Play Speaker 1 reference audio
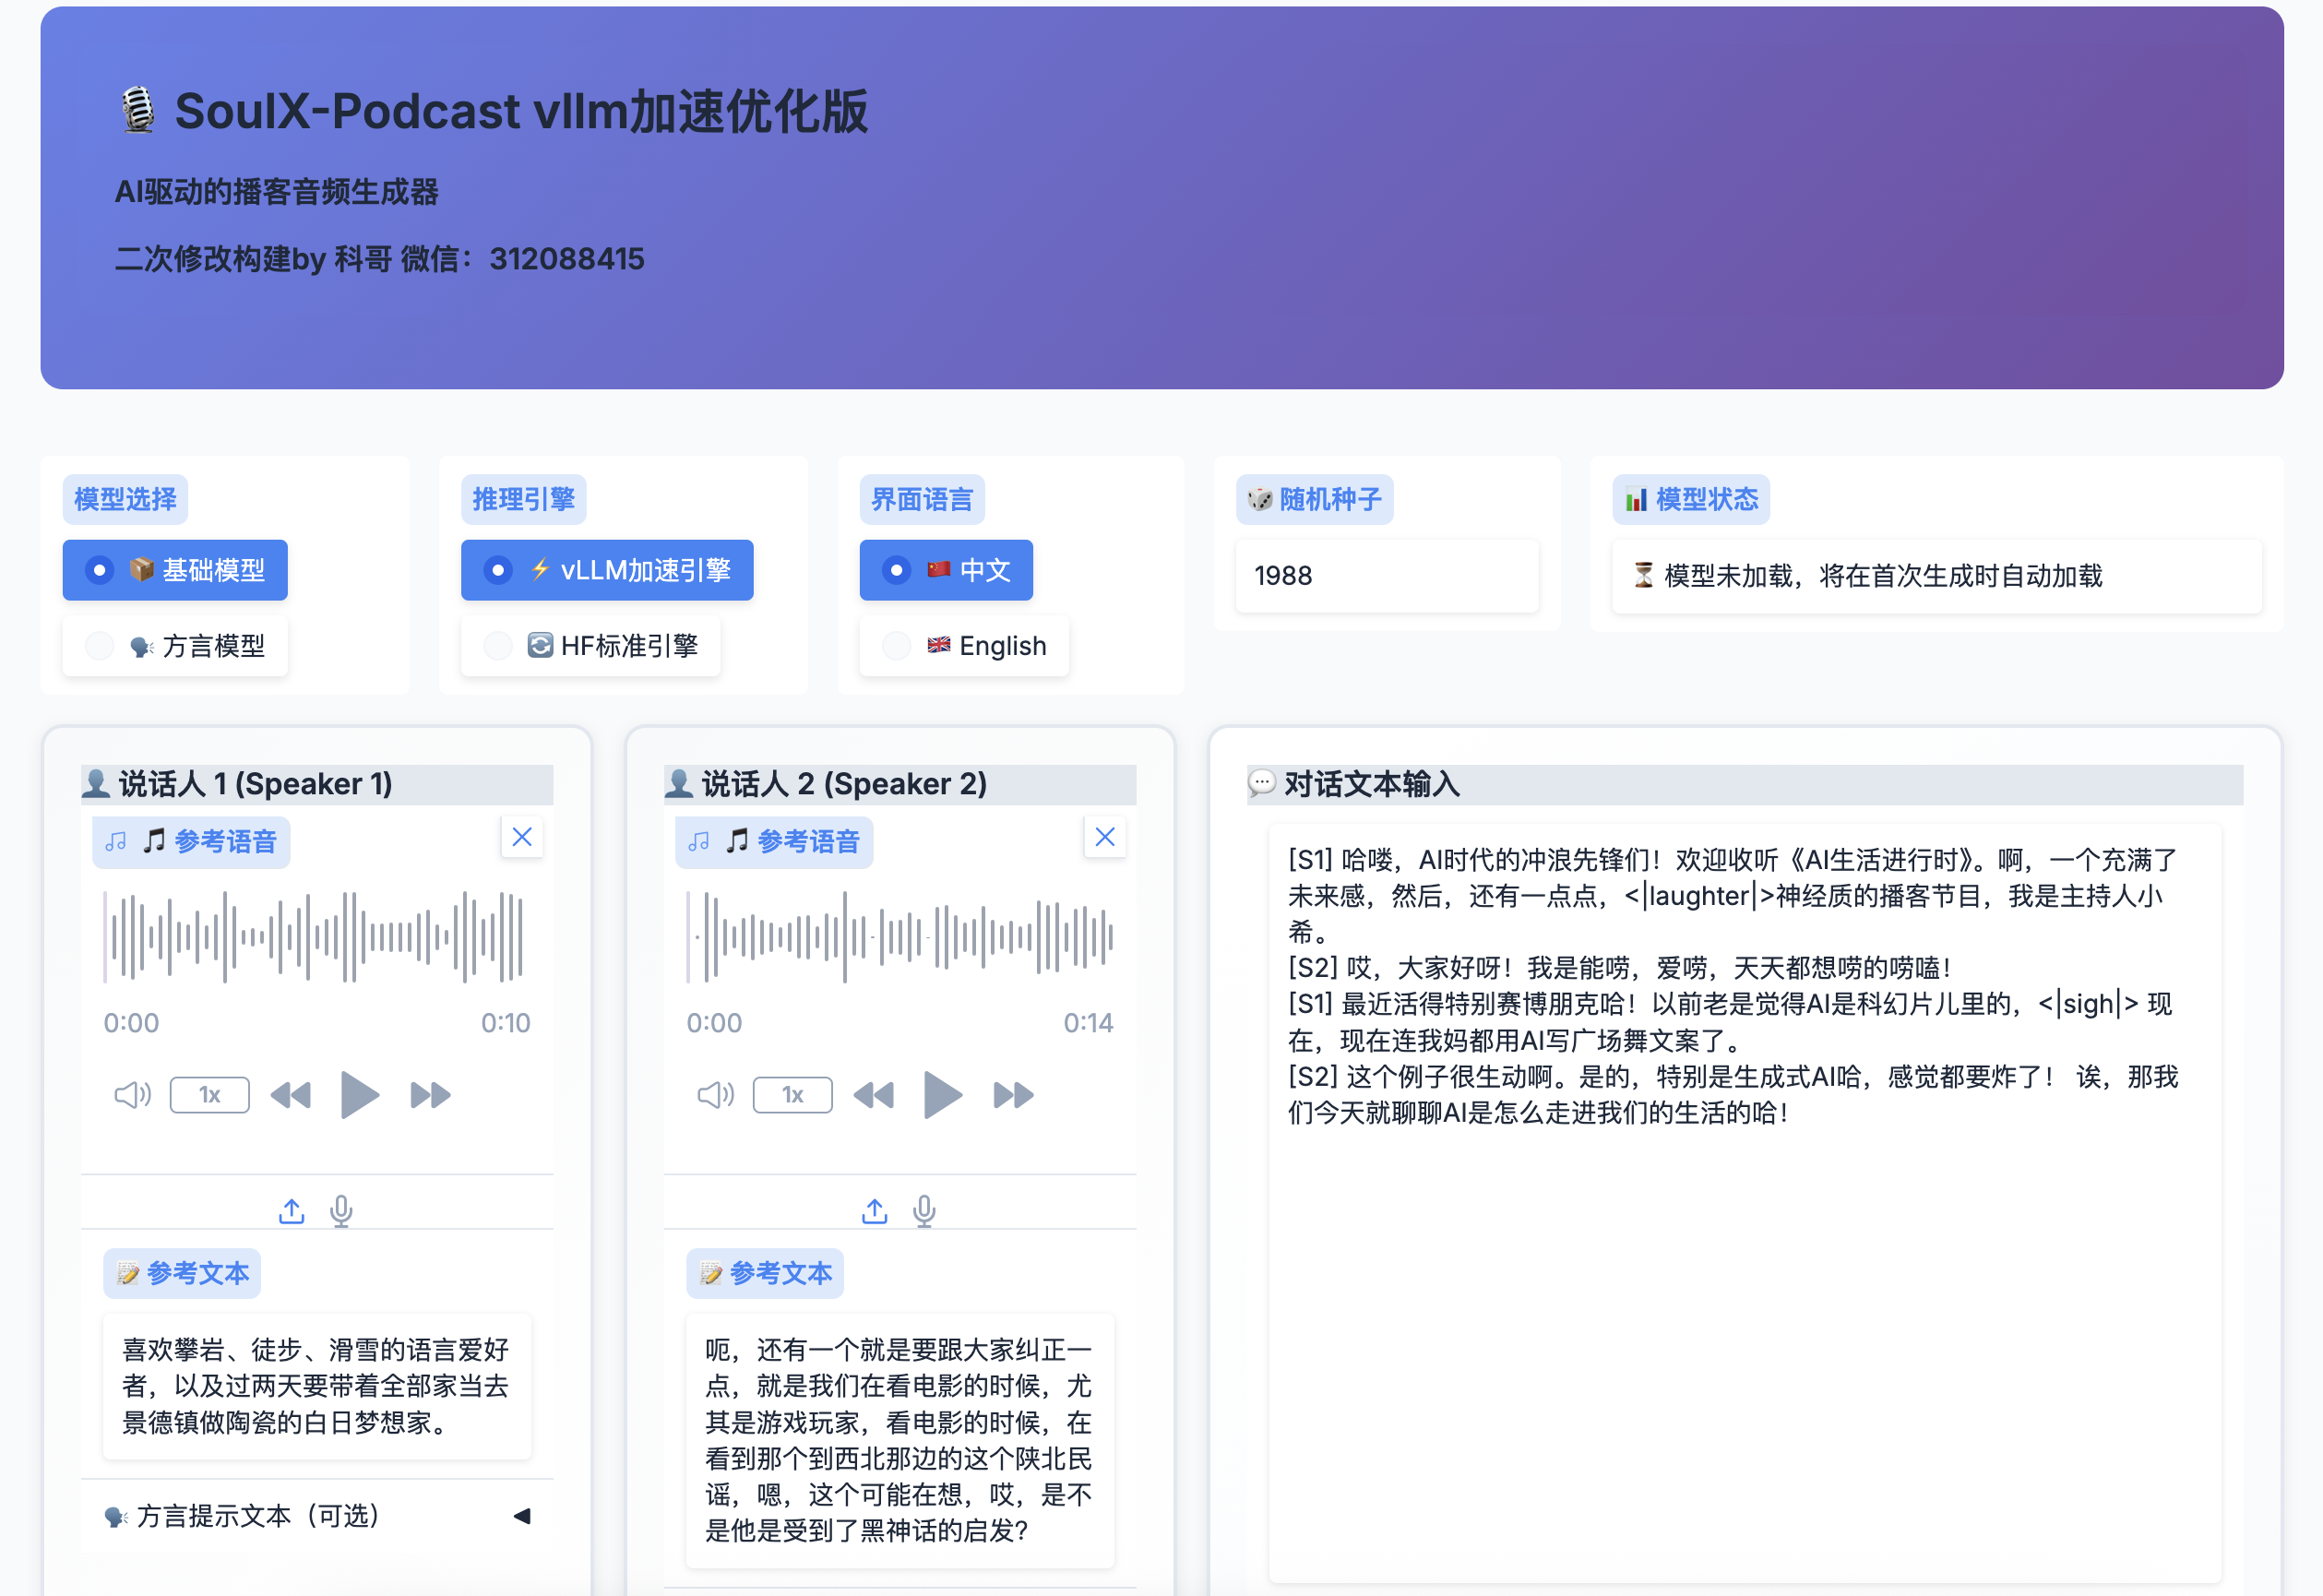Screen dimensions: 2323x1596 coord(359,1095)
